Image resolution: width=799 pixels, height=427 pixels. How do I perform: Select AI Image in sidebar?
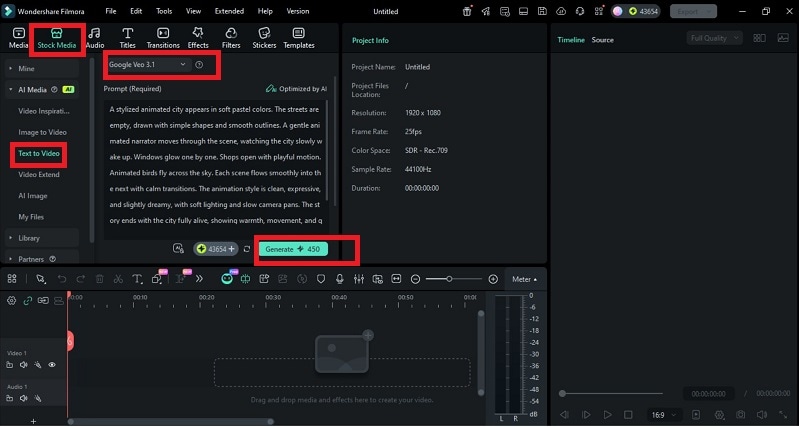click(33, 196)
